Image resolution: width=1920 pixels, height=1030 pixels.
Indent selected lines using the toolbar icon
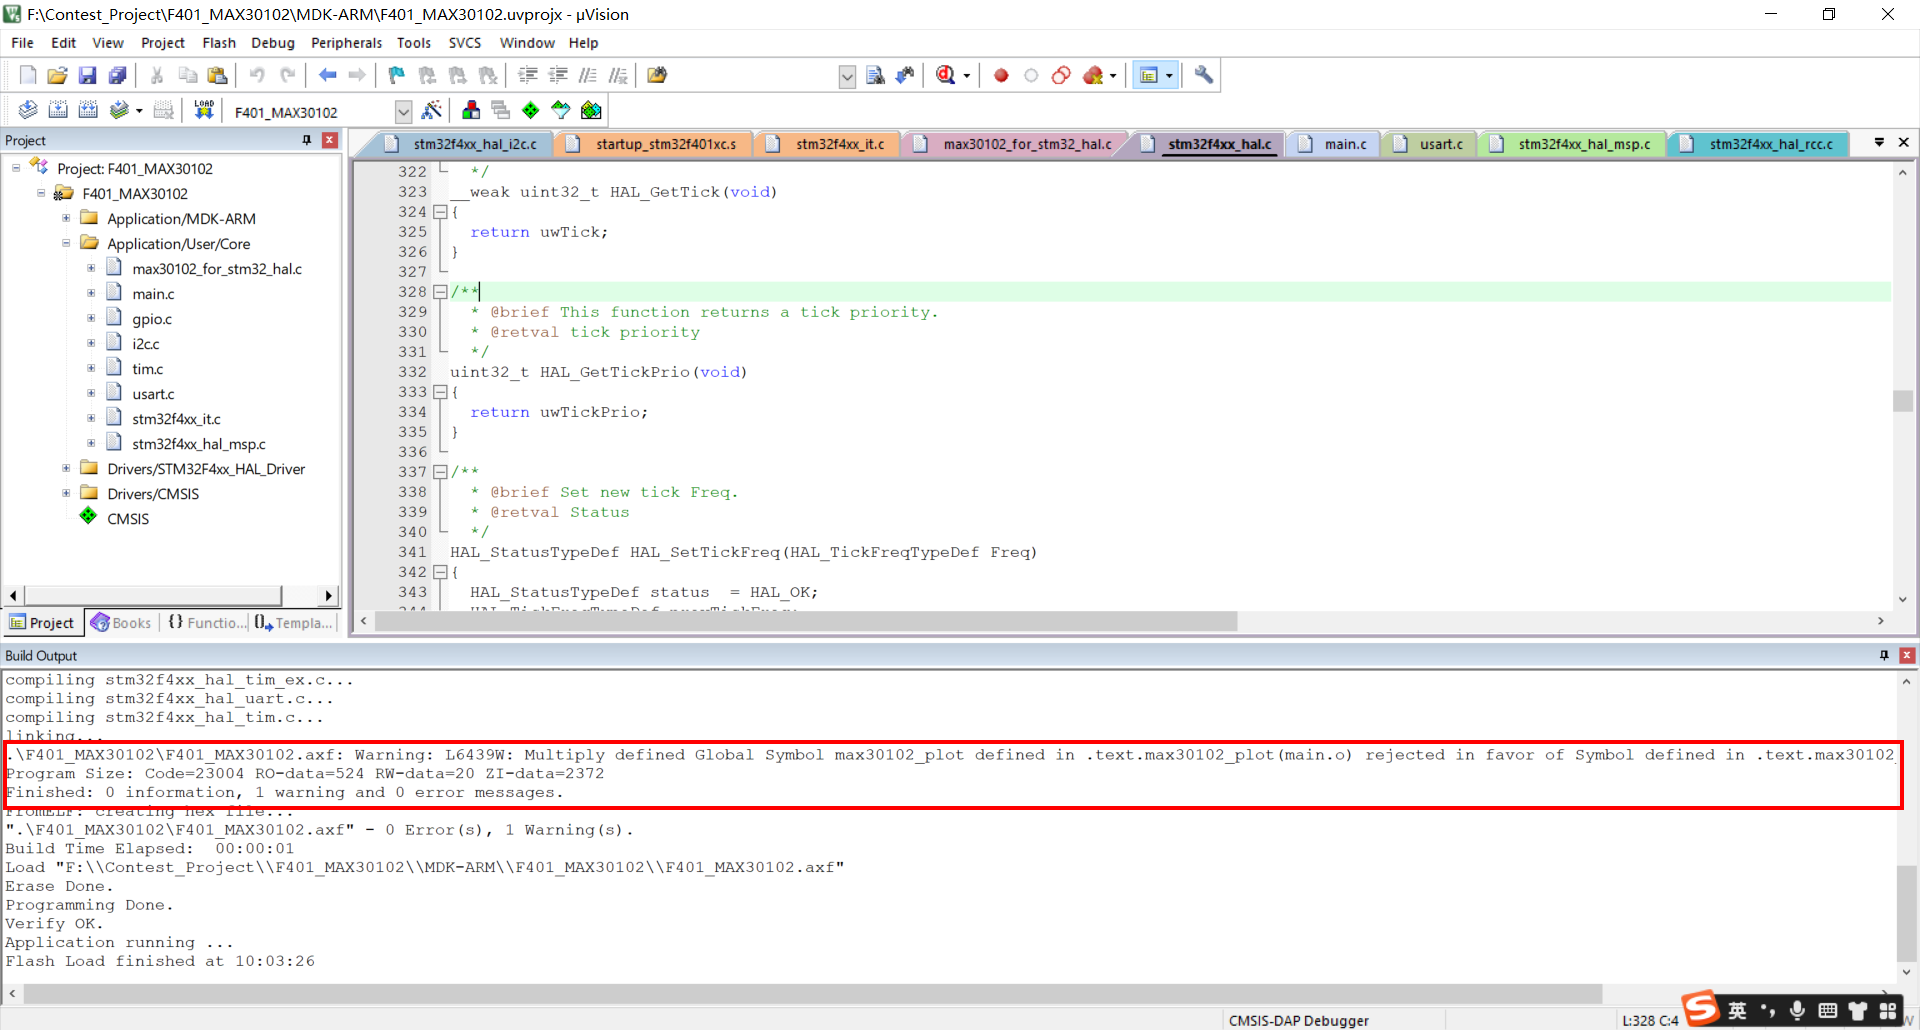coord(528,75)
